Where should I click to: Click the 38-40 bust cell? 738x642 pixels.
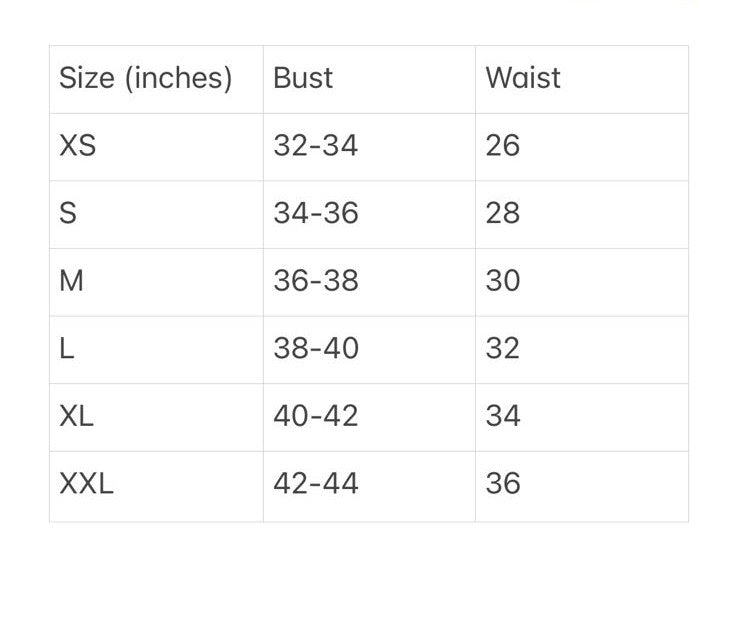pyautogui.click(x=315, y=348)
